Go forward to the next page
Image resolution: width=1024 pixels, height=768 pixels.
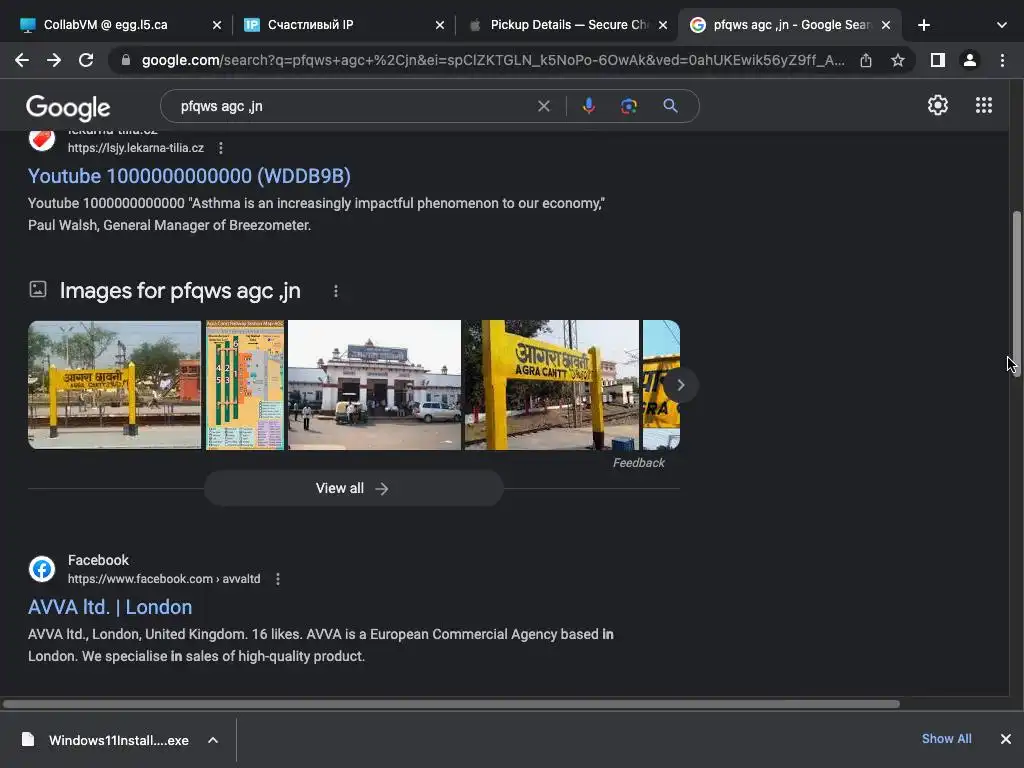54,60
